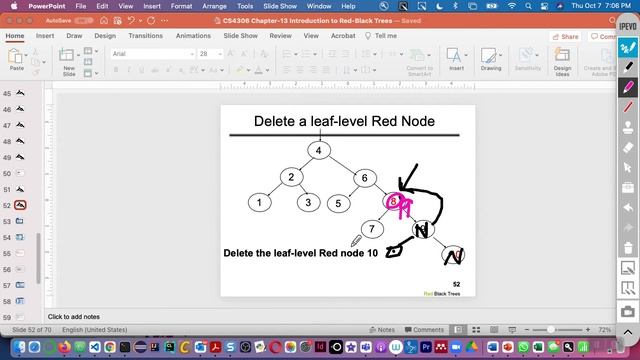Click the Undo arrow in title bar

click(131, 20)
